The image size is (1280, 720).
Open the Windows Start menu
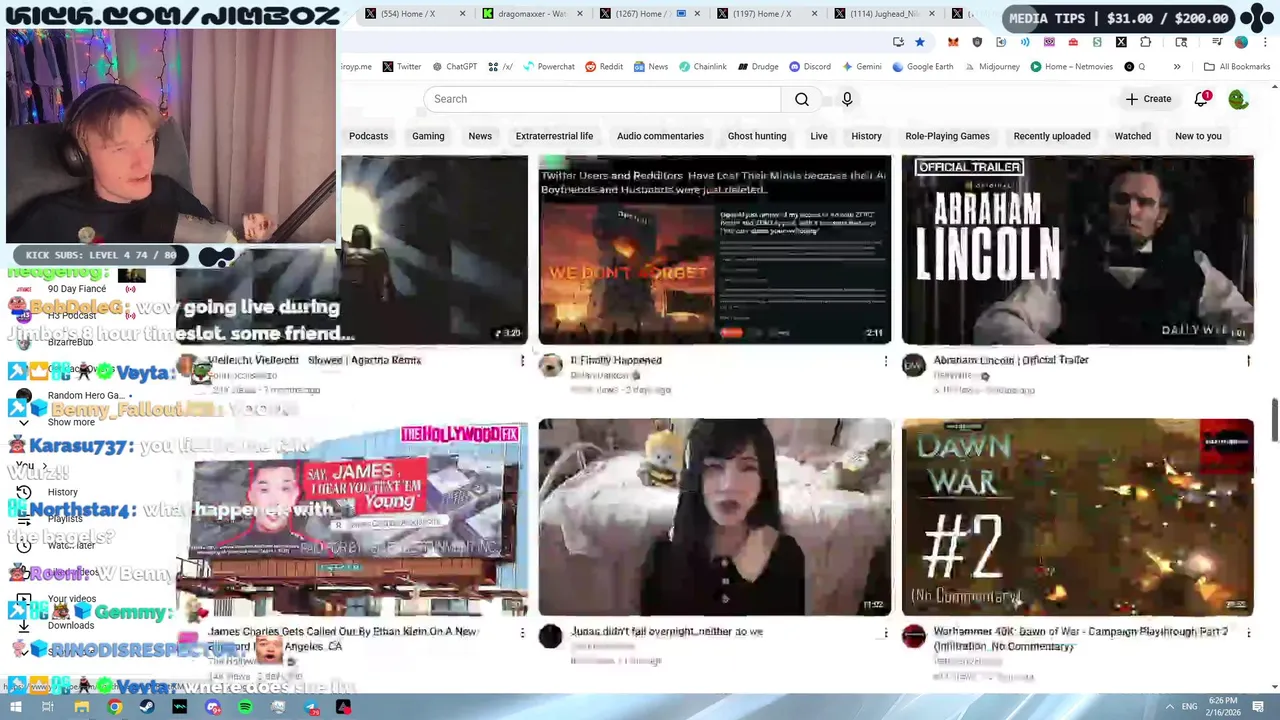16,707
